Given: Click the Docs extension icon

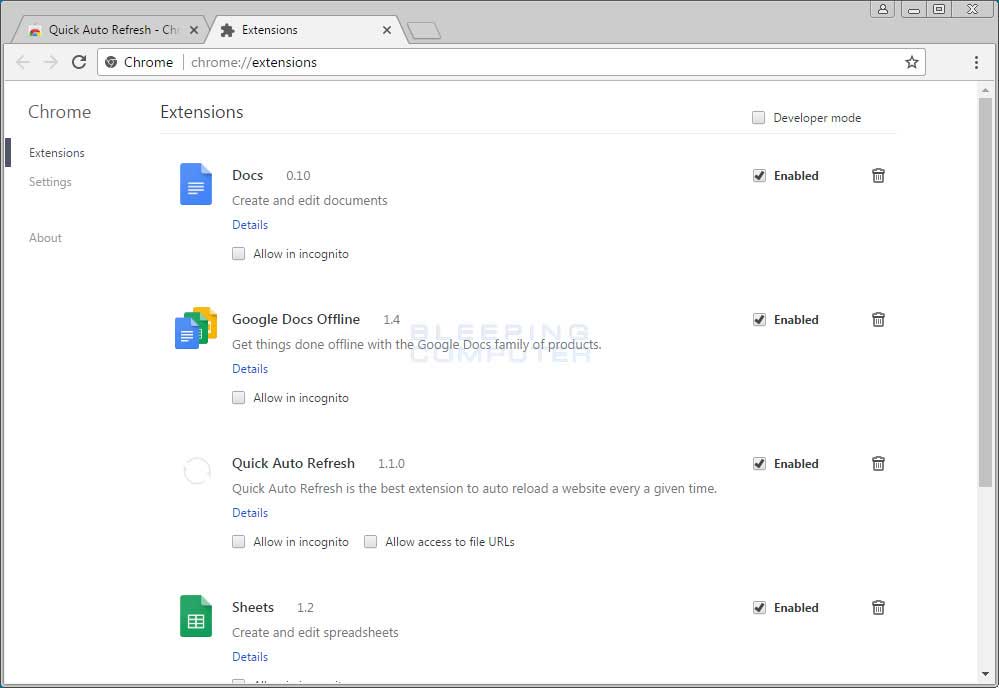Looking at the screenshot, I should pos(196,184).
